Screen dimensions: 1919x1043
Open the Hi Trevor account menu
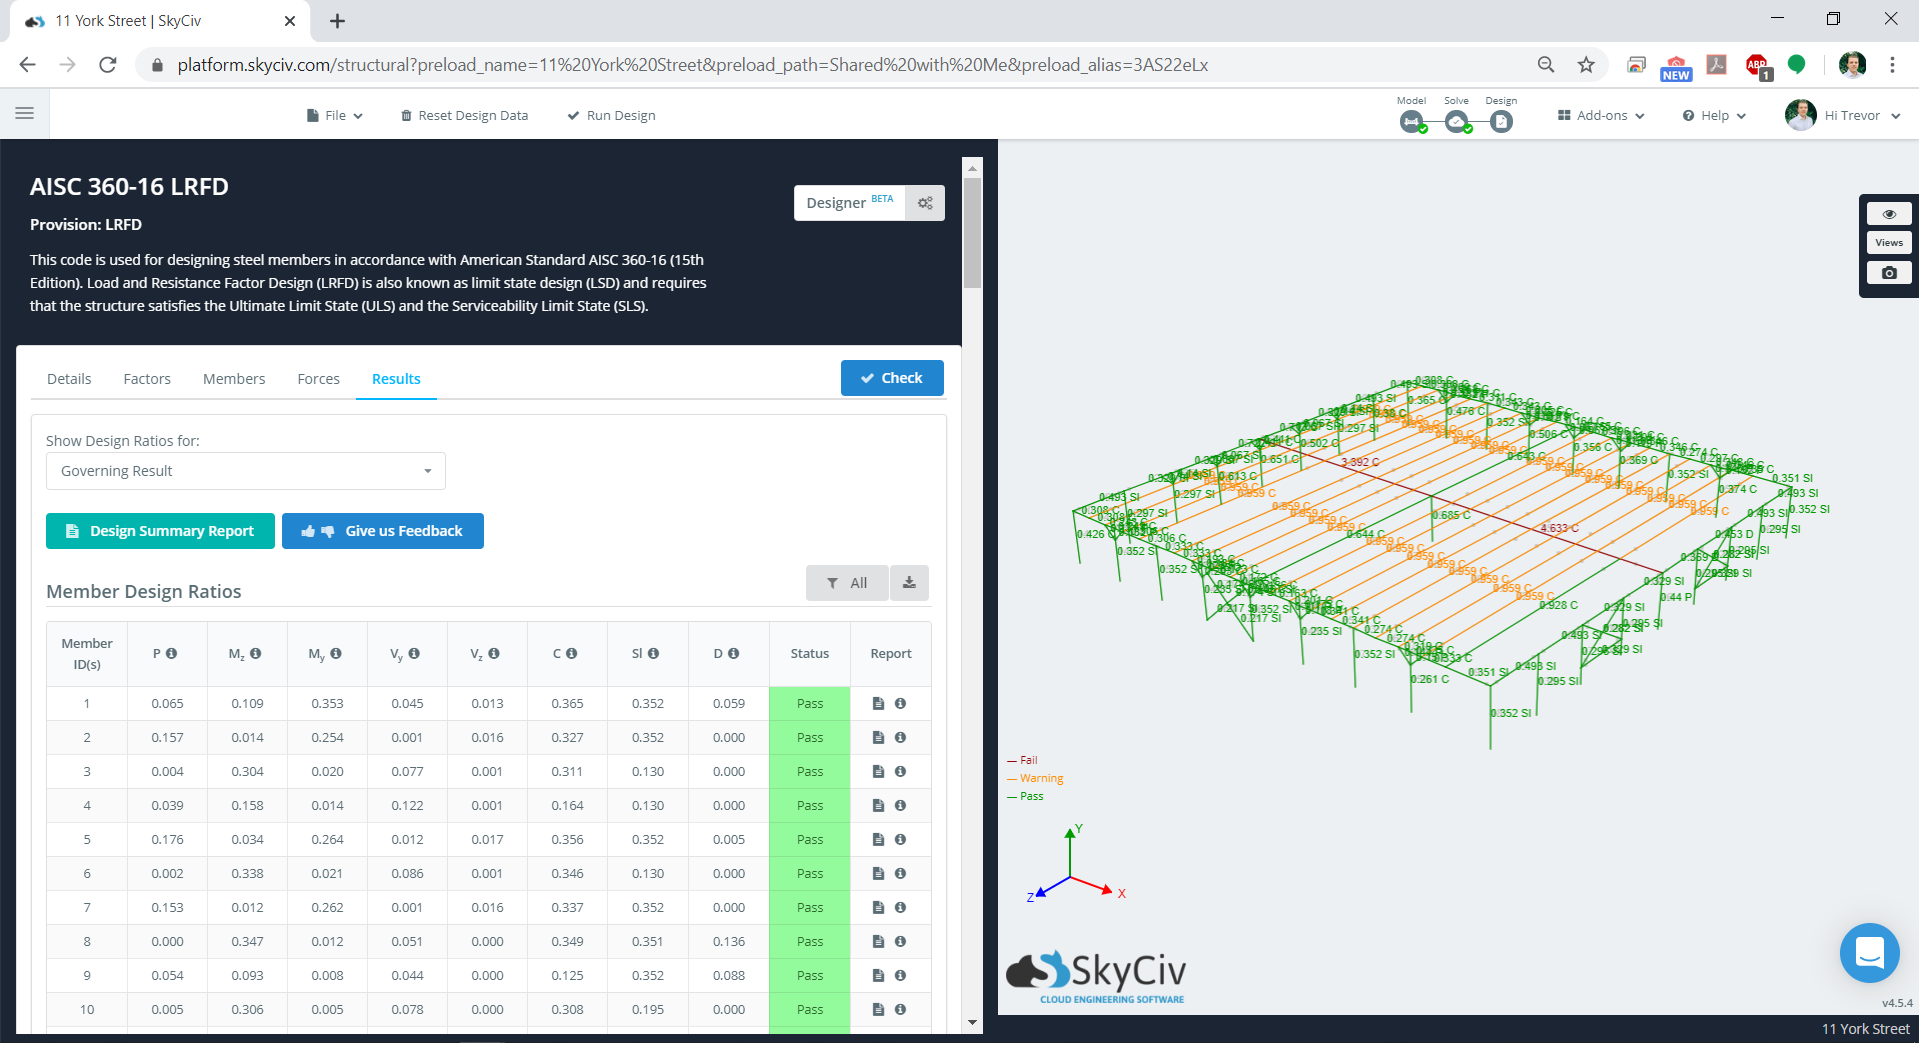pyautogui.click(x=1843, y=115)
